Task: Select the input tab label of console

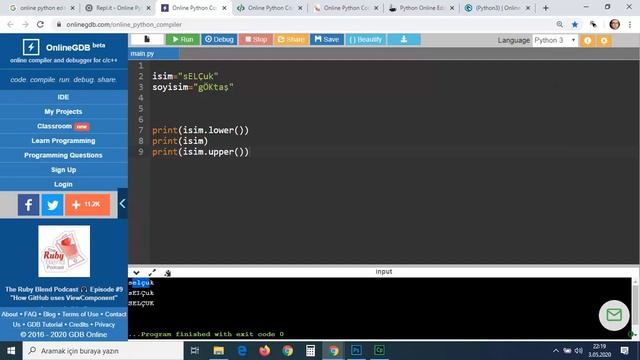Action: [384, 271]
